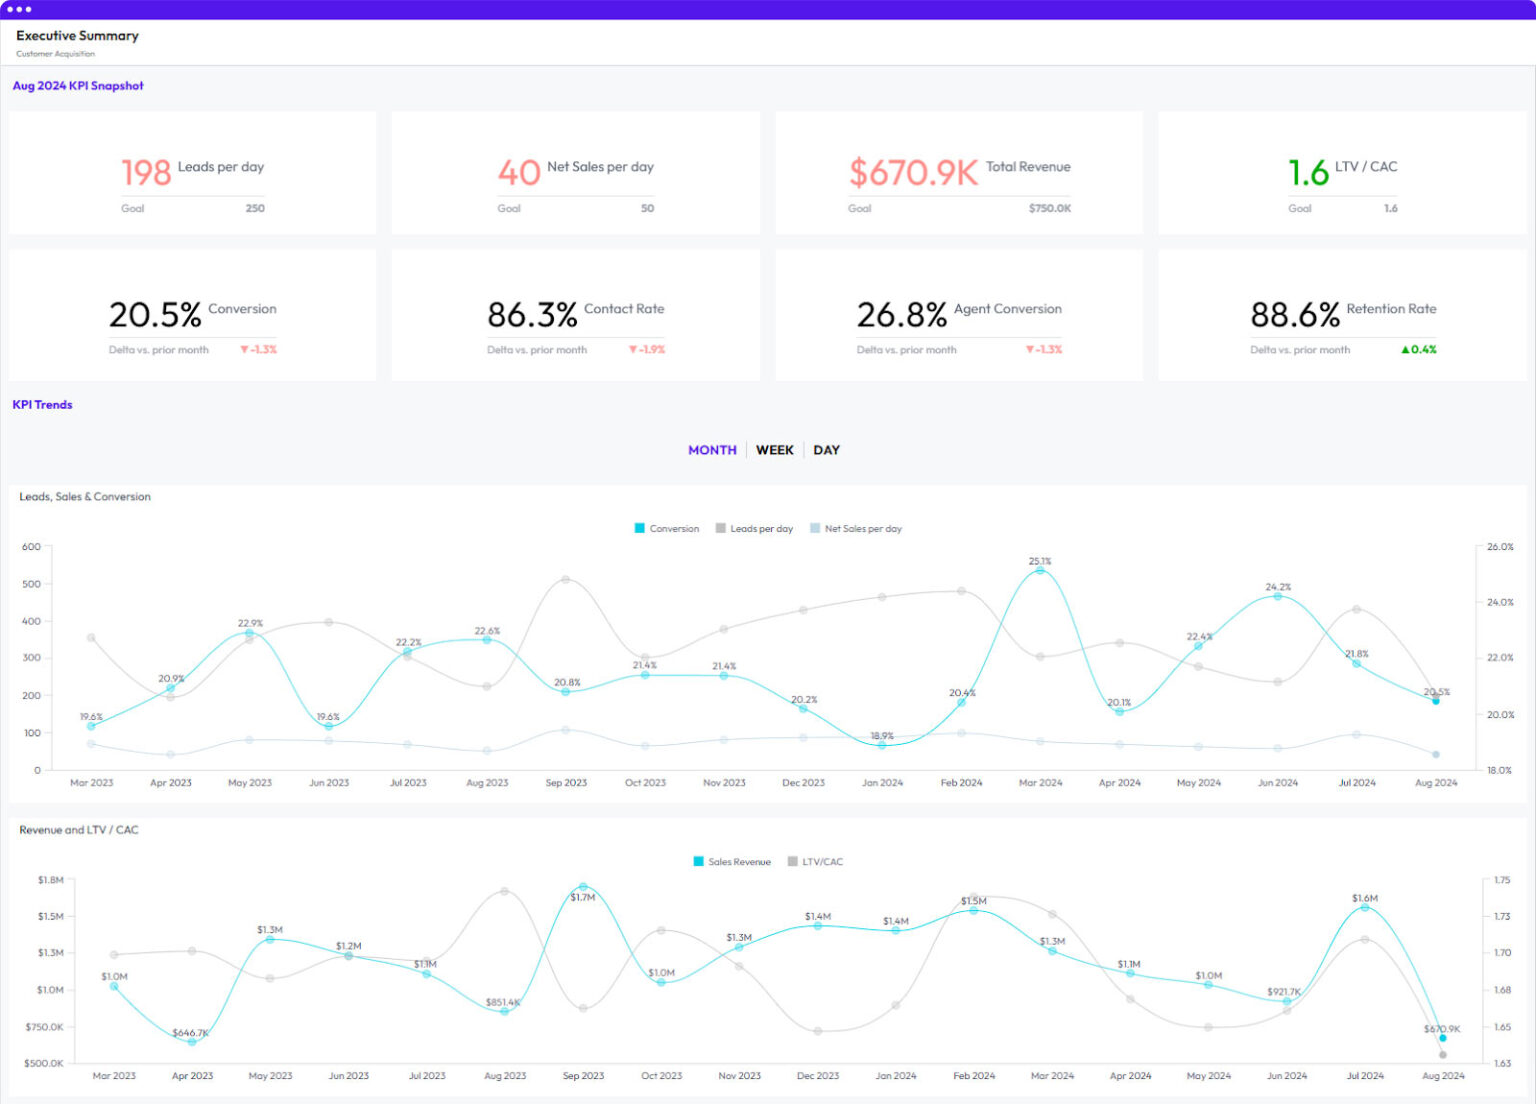Viewport: 1536px width, 1104px height.
Task: Toggle the LTV/CAC legend entry
Action: (819, 861)
